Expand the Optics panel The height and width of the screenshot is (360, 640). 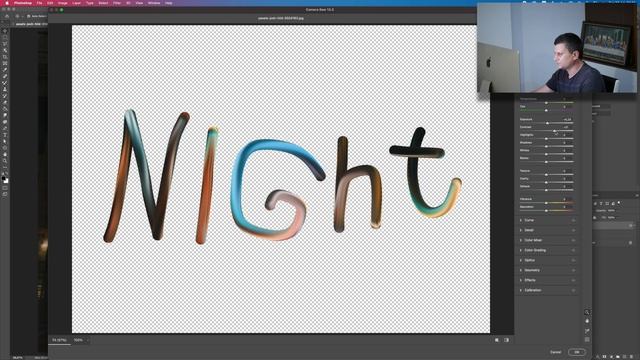point(521,260)
